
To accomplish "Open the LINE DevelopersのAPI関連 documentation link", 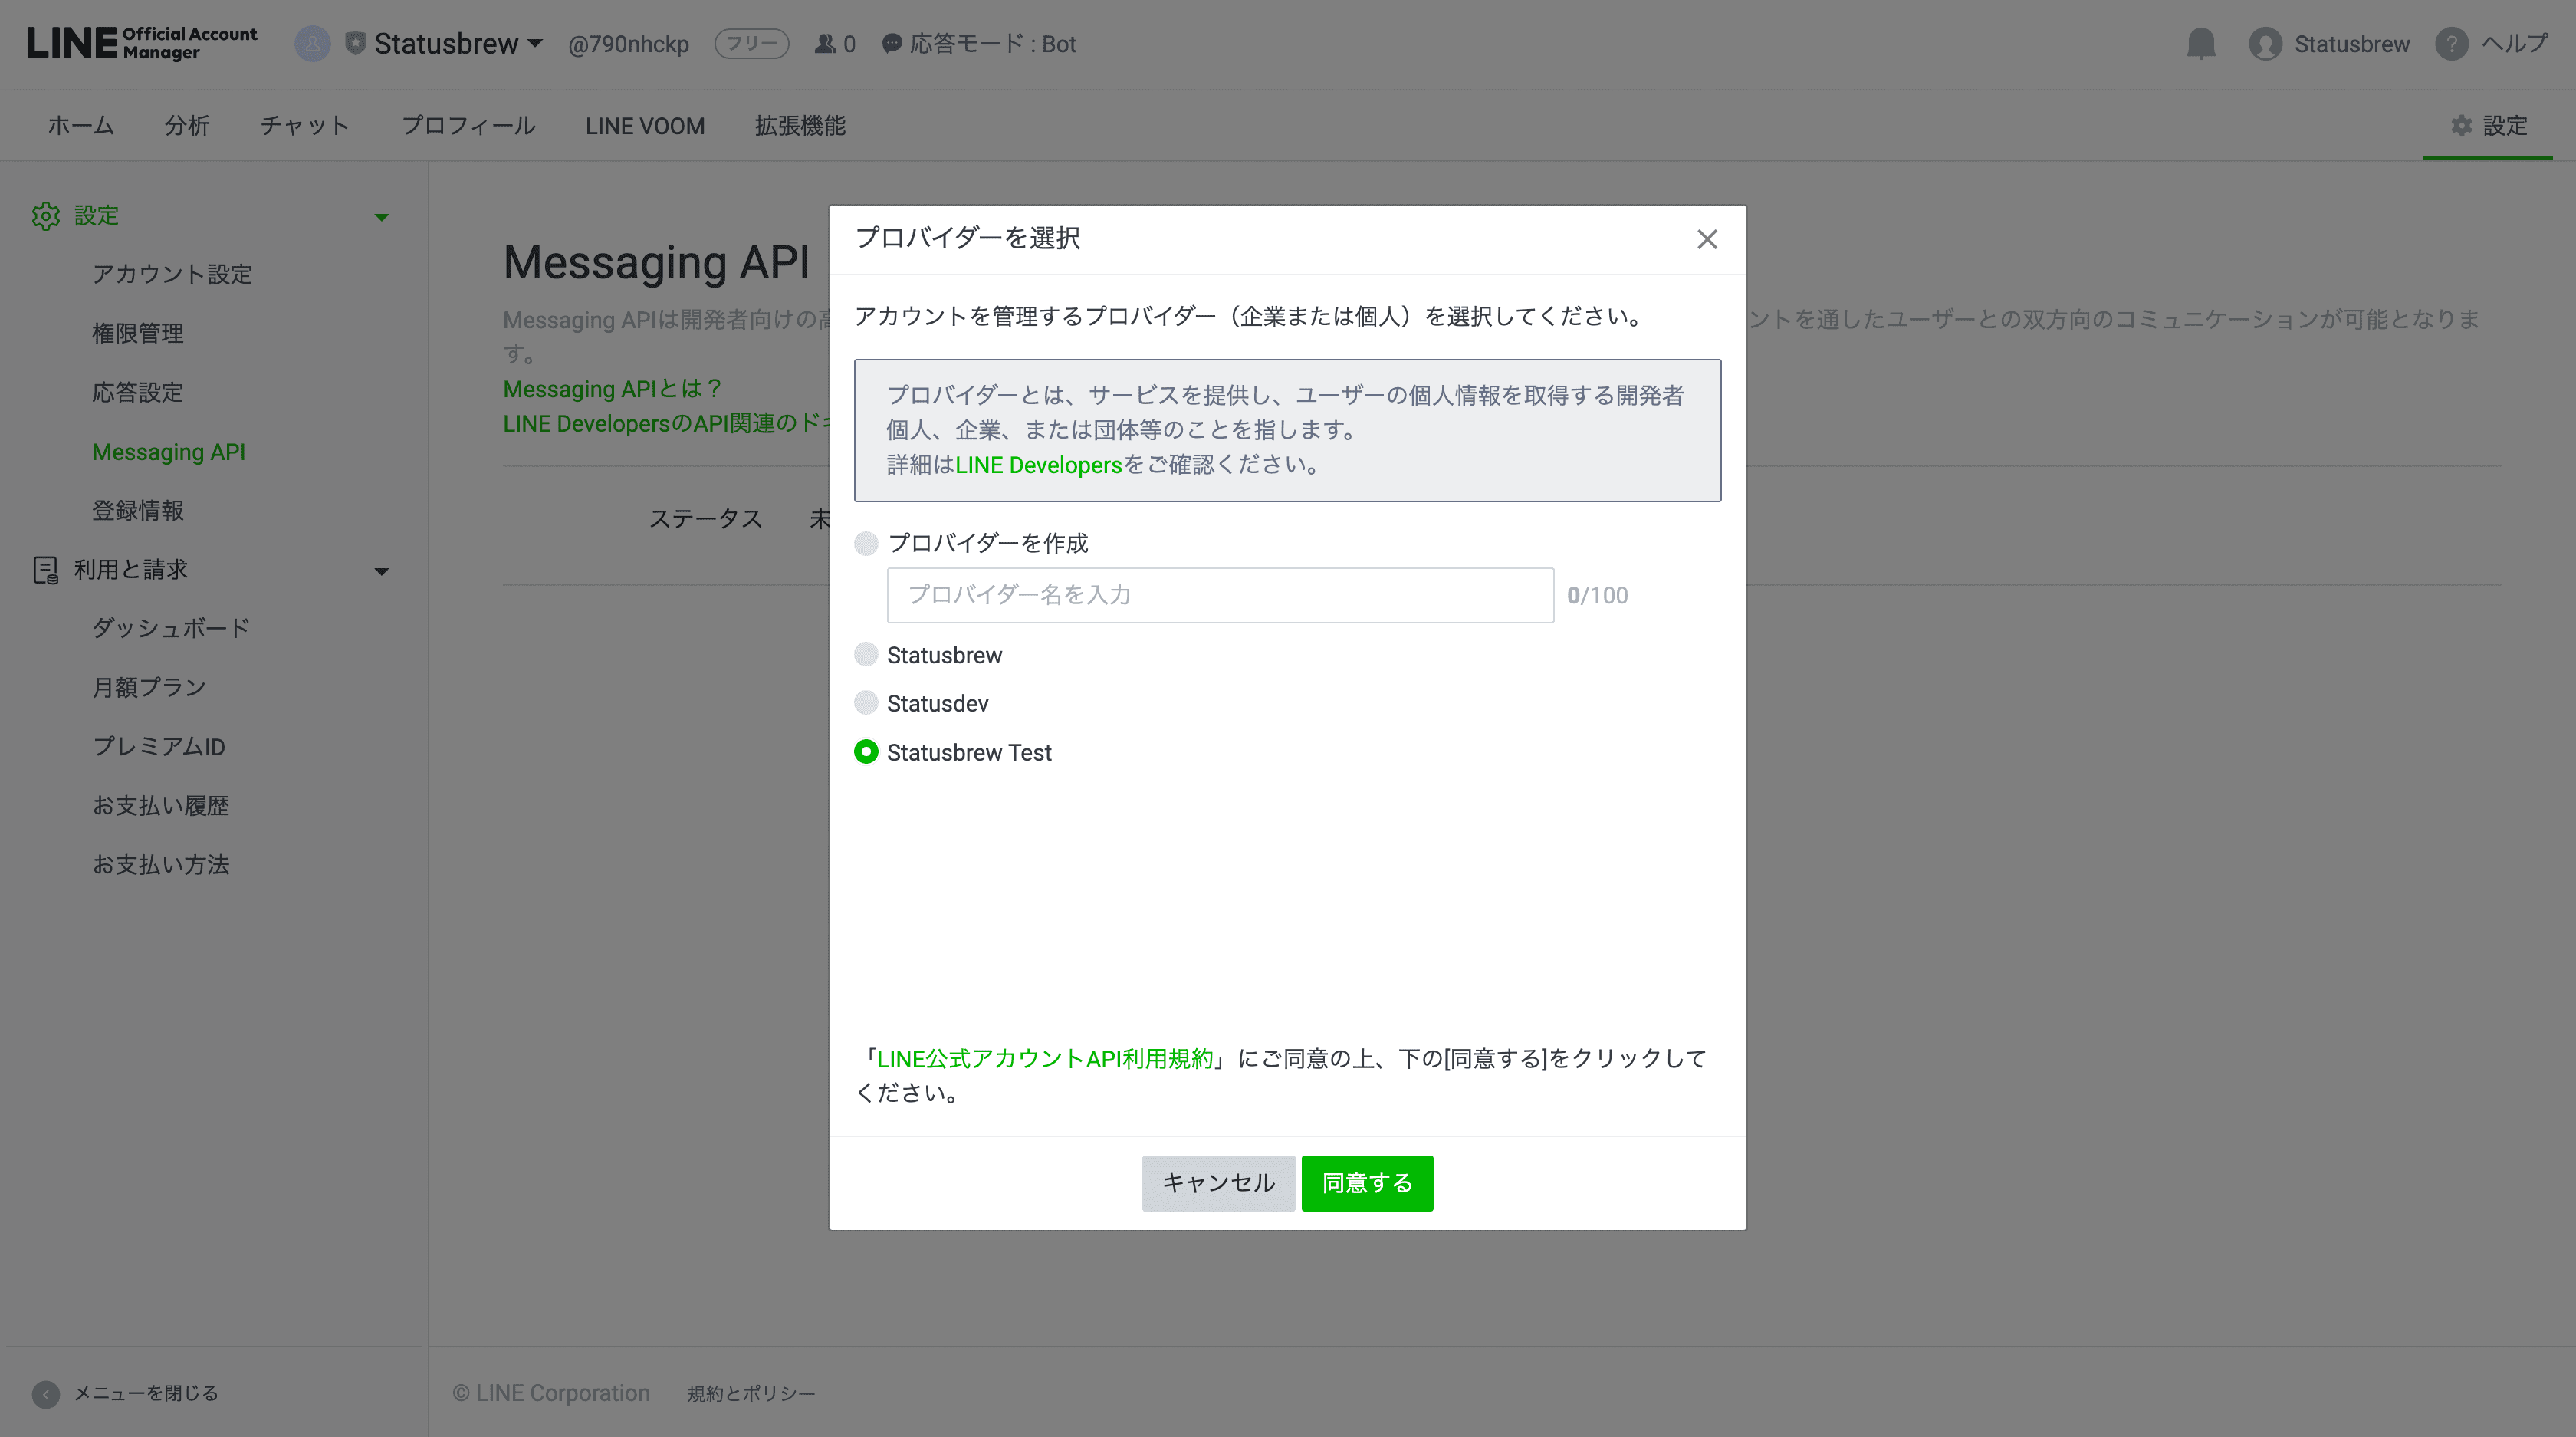I will point(666,424).
